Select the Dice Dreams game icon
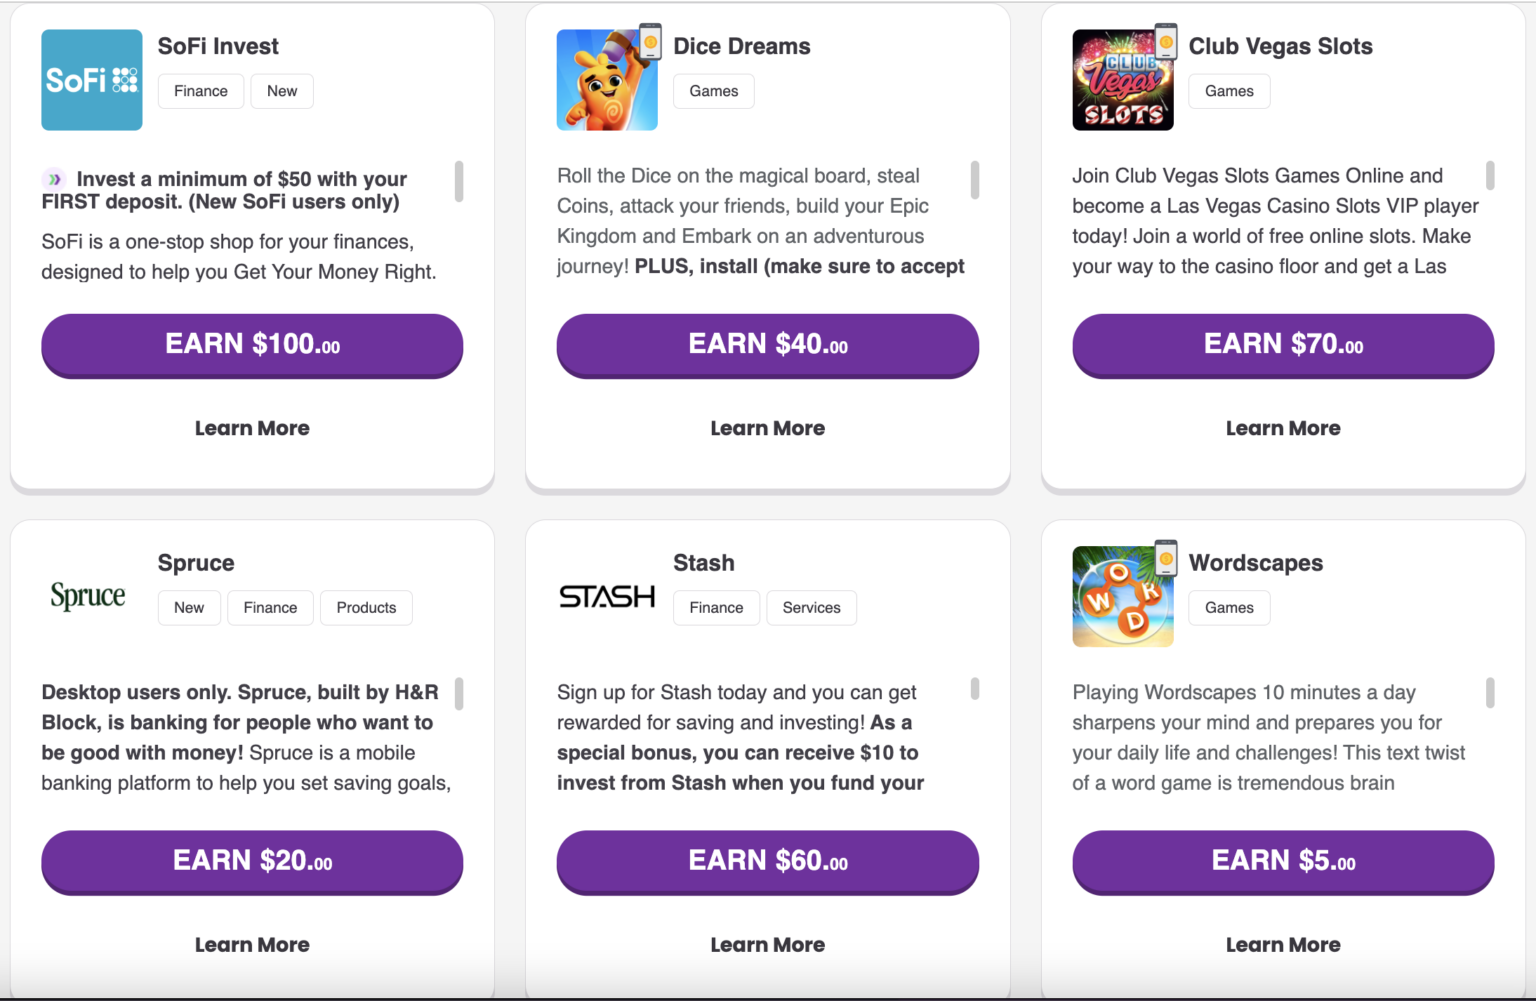The image size is (1536, 1001). pyautogui.click(x=603, y=82)
